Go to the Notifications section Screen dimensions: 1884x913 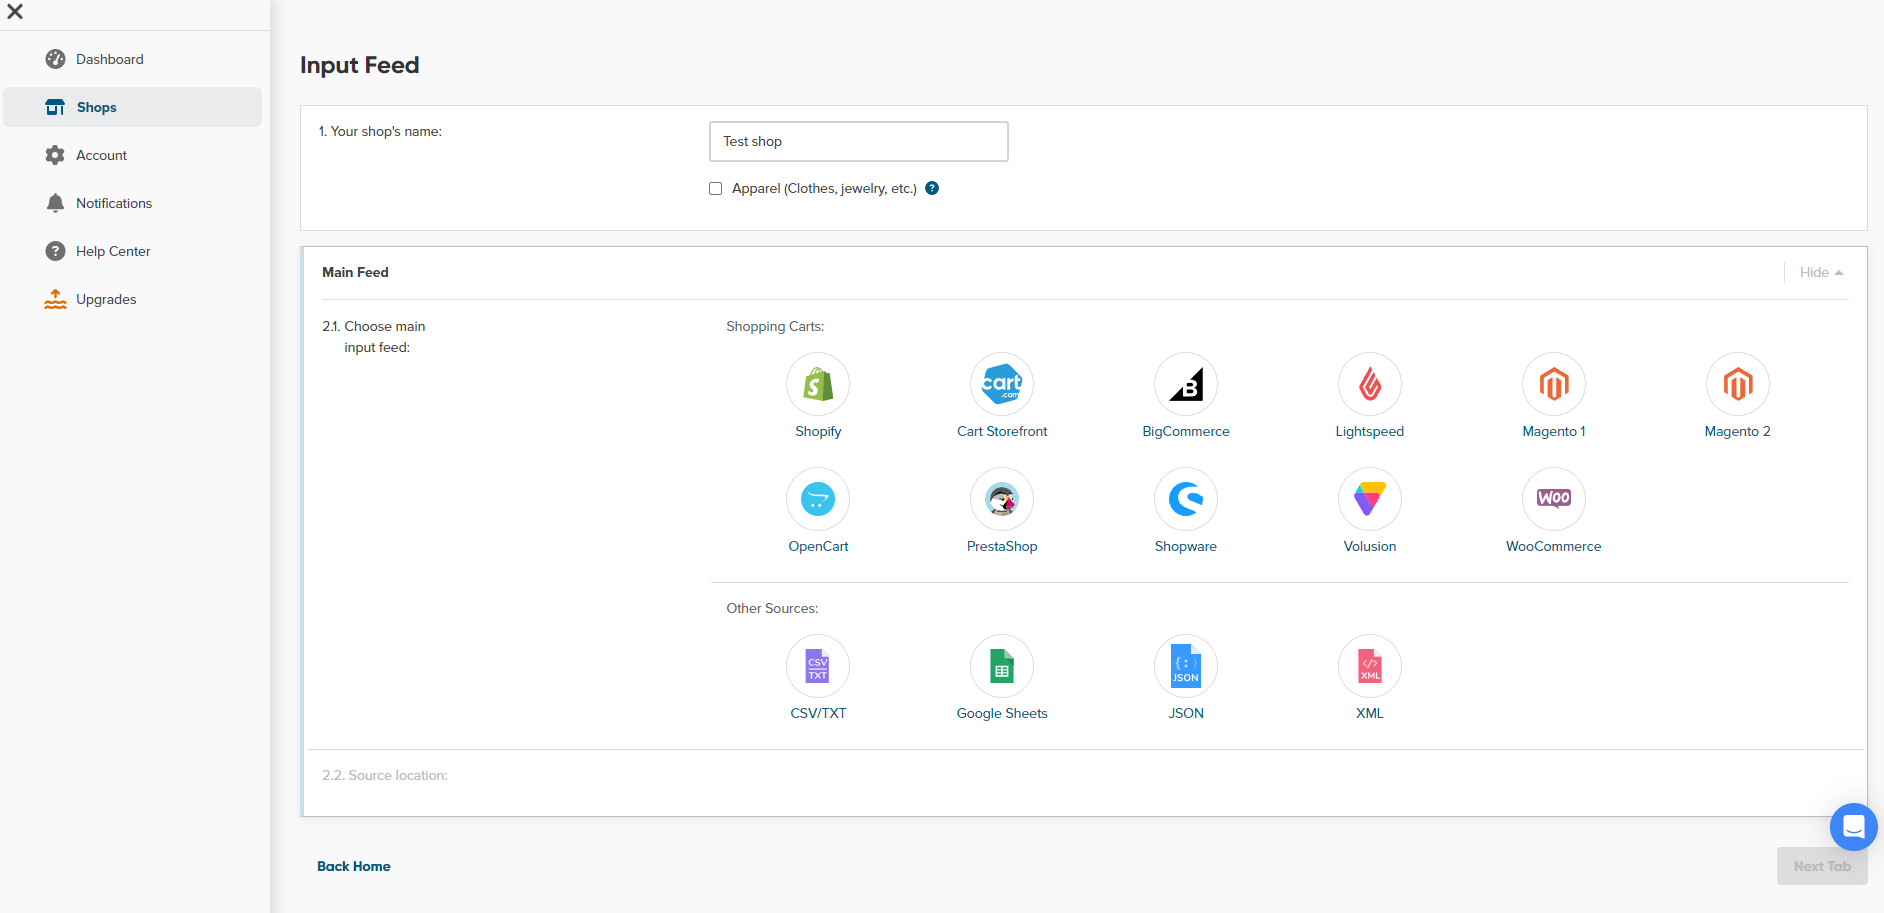point(113,203)
